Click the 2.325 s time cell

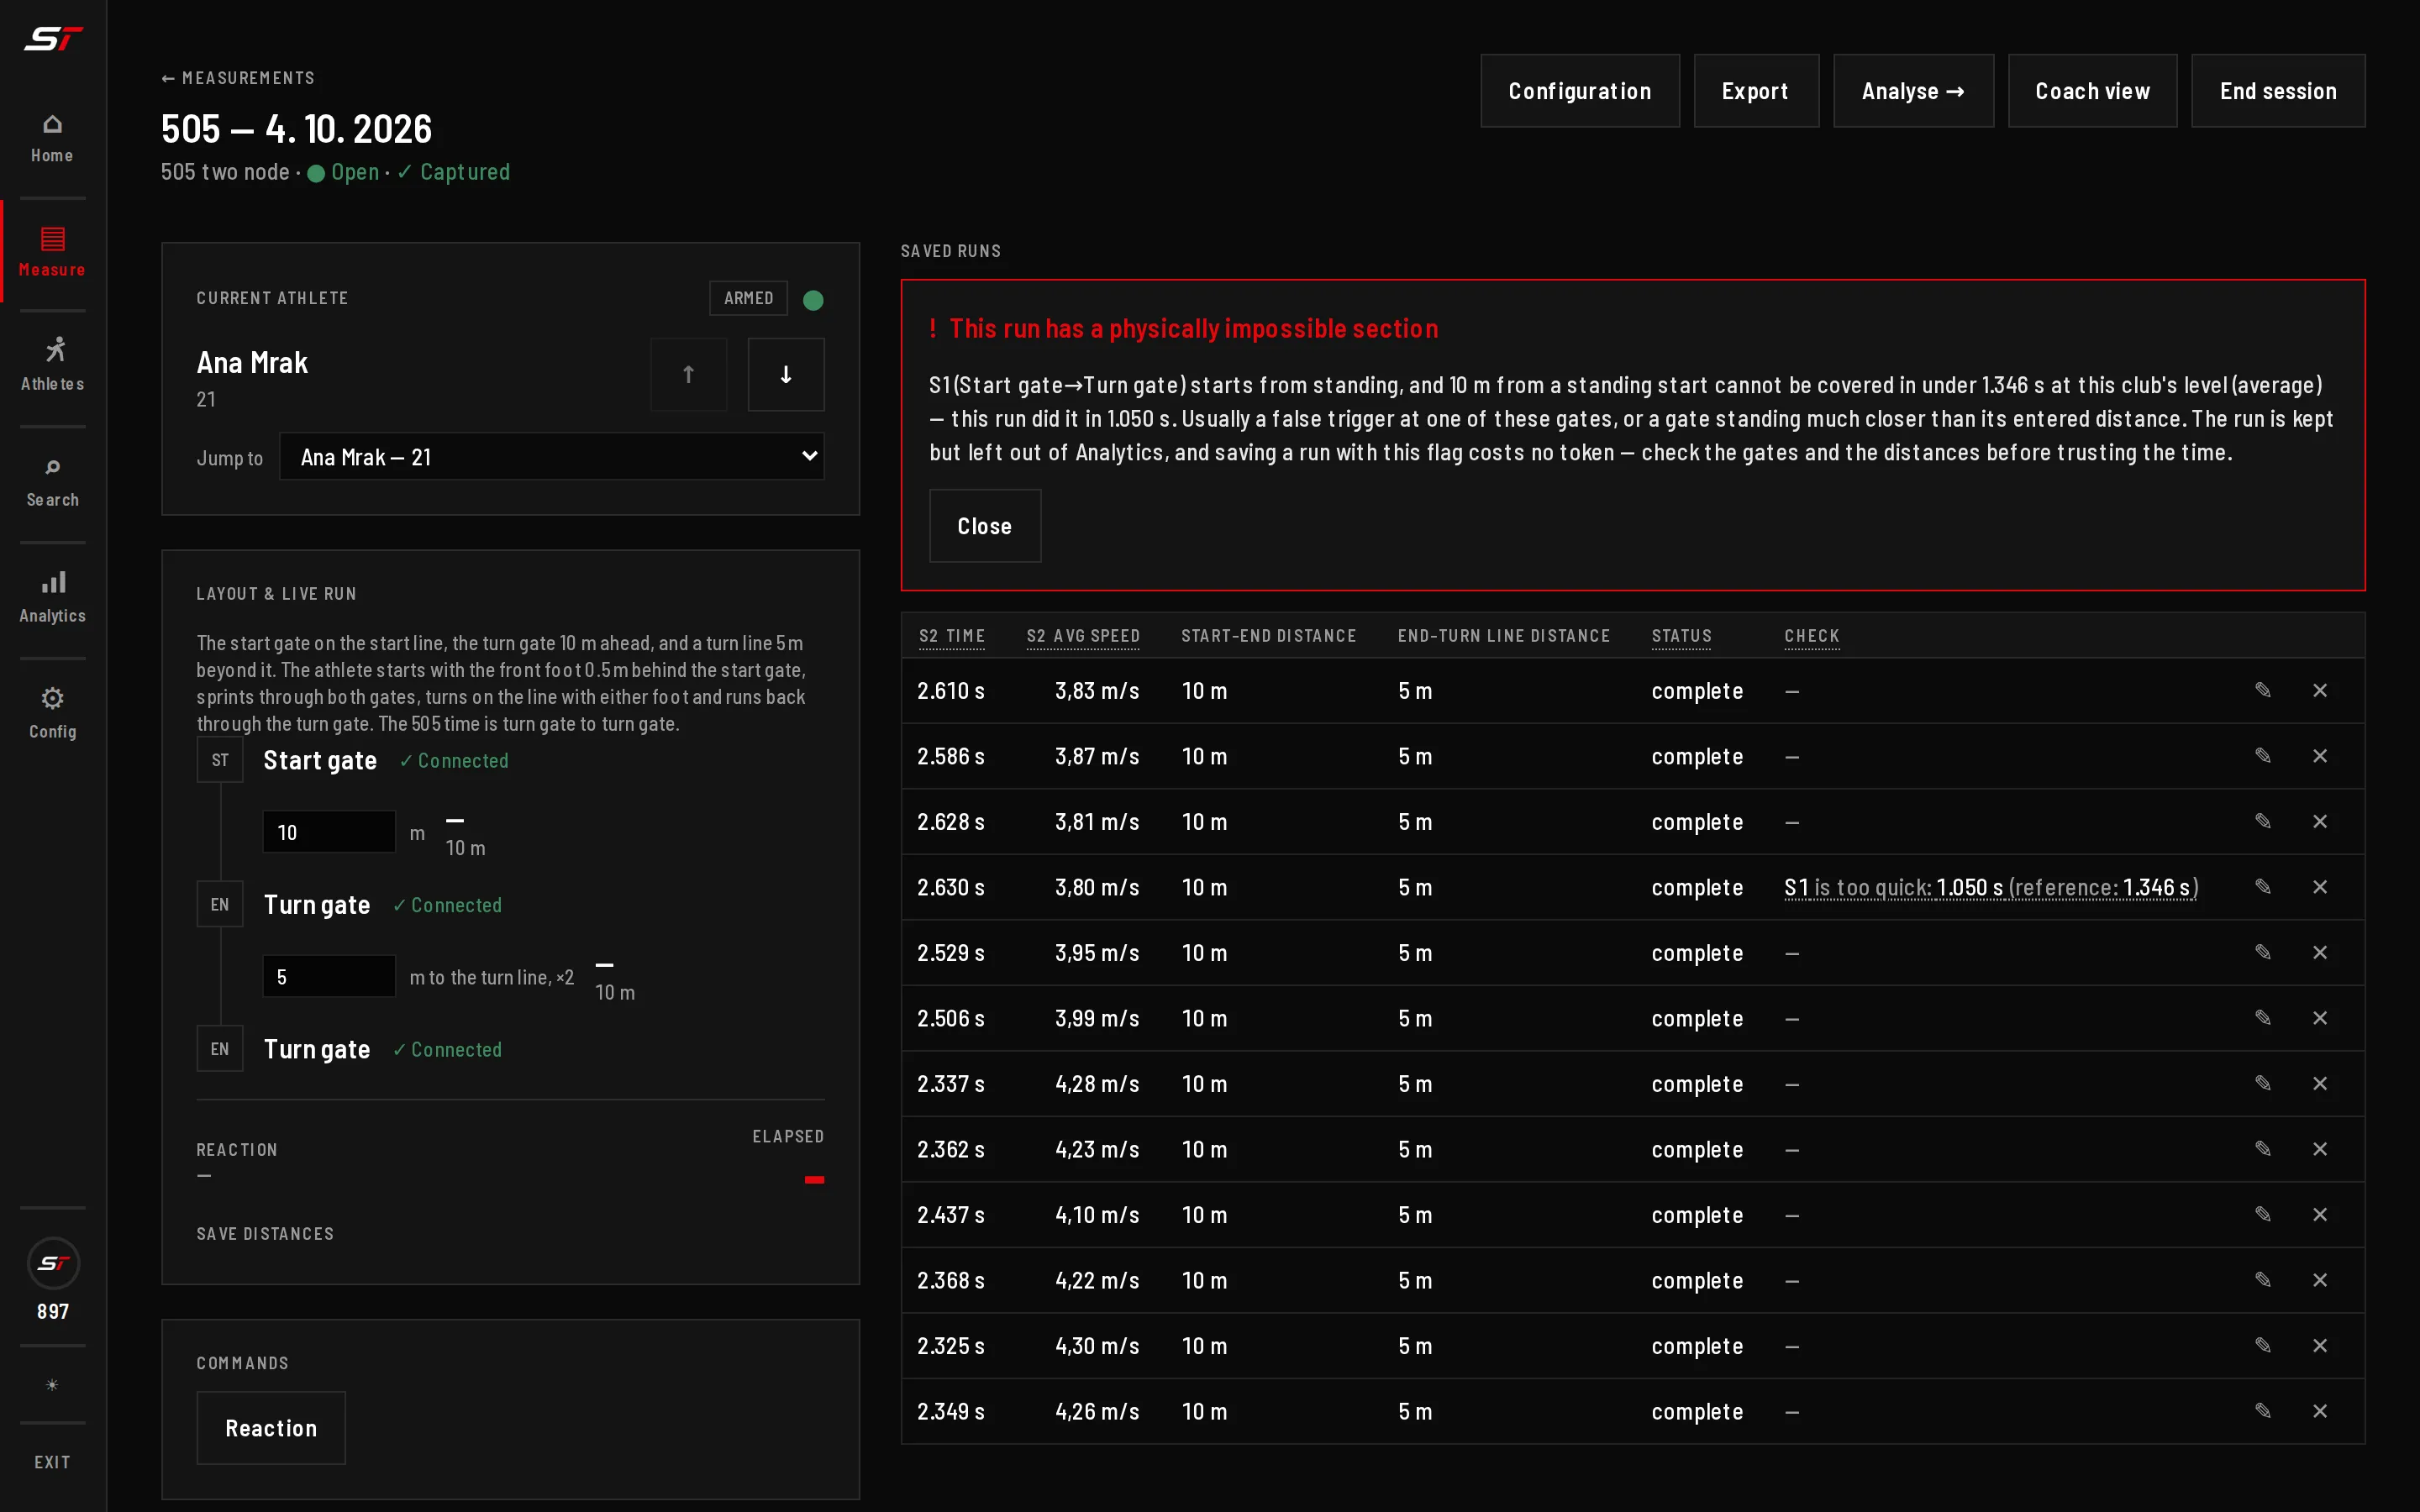951,1346
